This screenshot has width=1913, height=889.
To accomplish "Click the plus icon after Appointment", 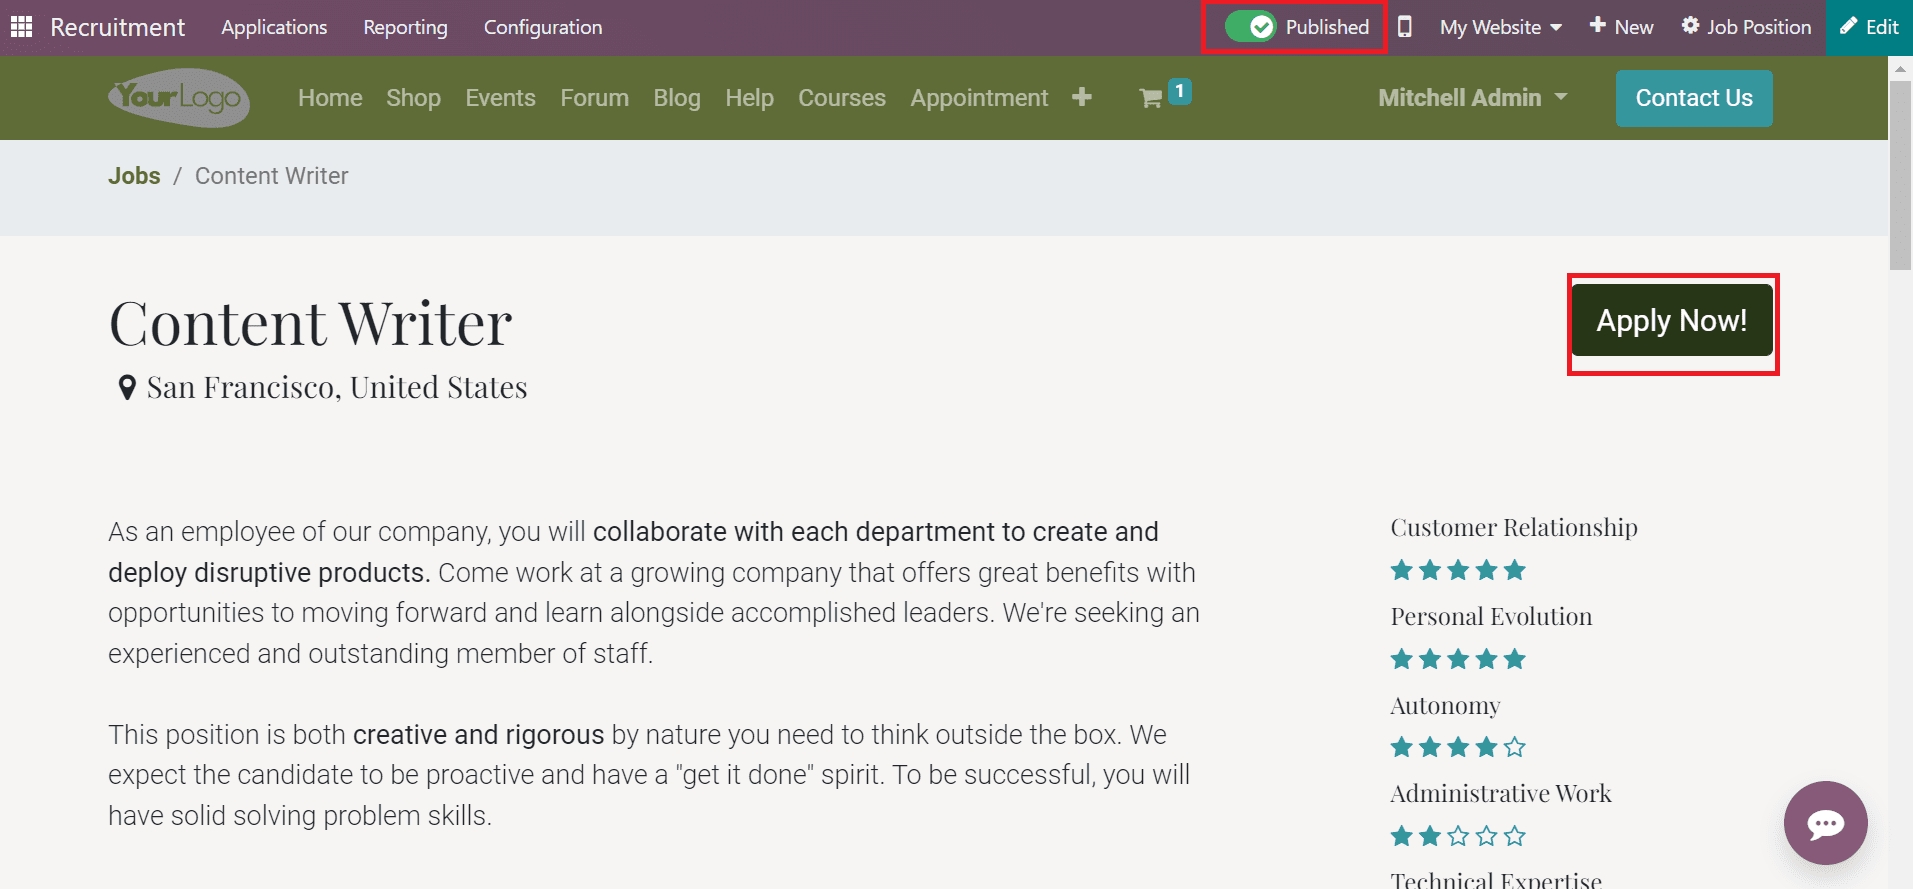I will tap(1081, 97).
